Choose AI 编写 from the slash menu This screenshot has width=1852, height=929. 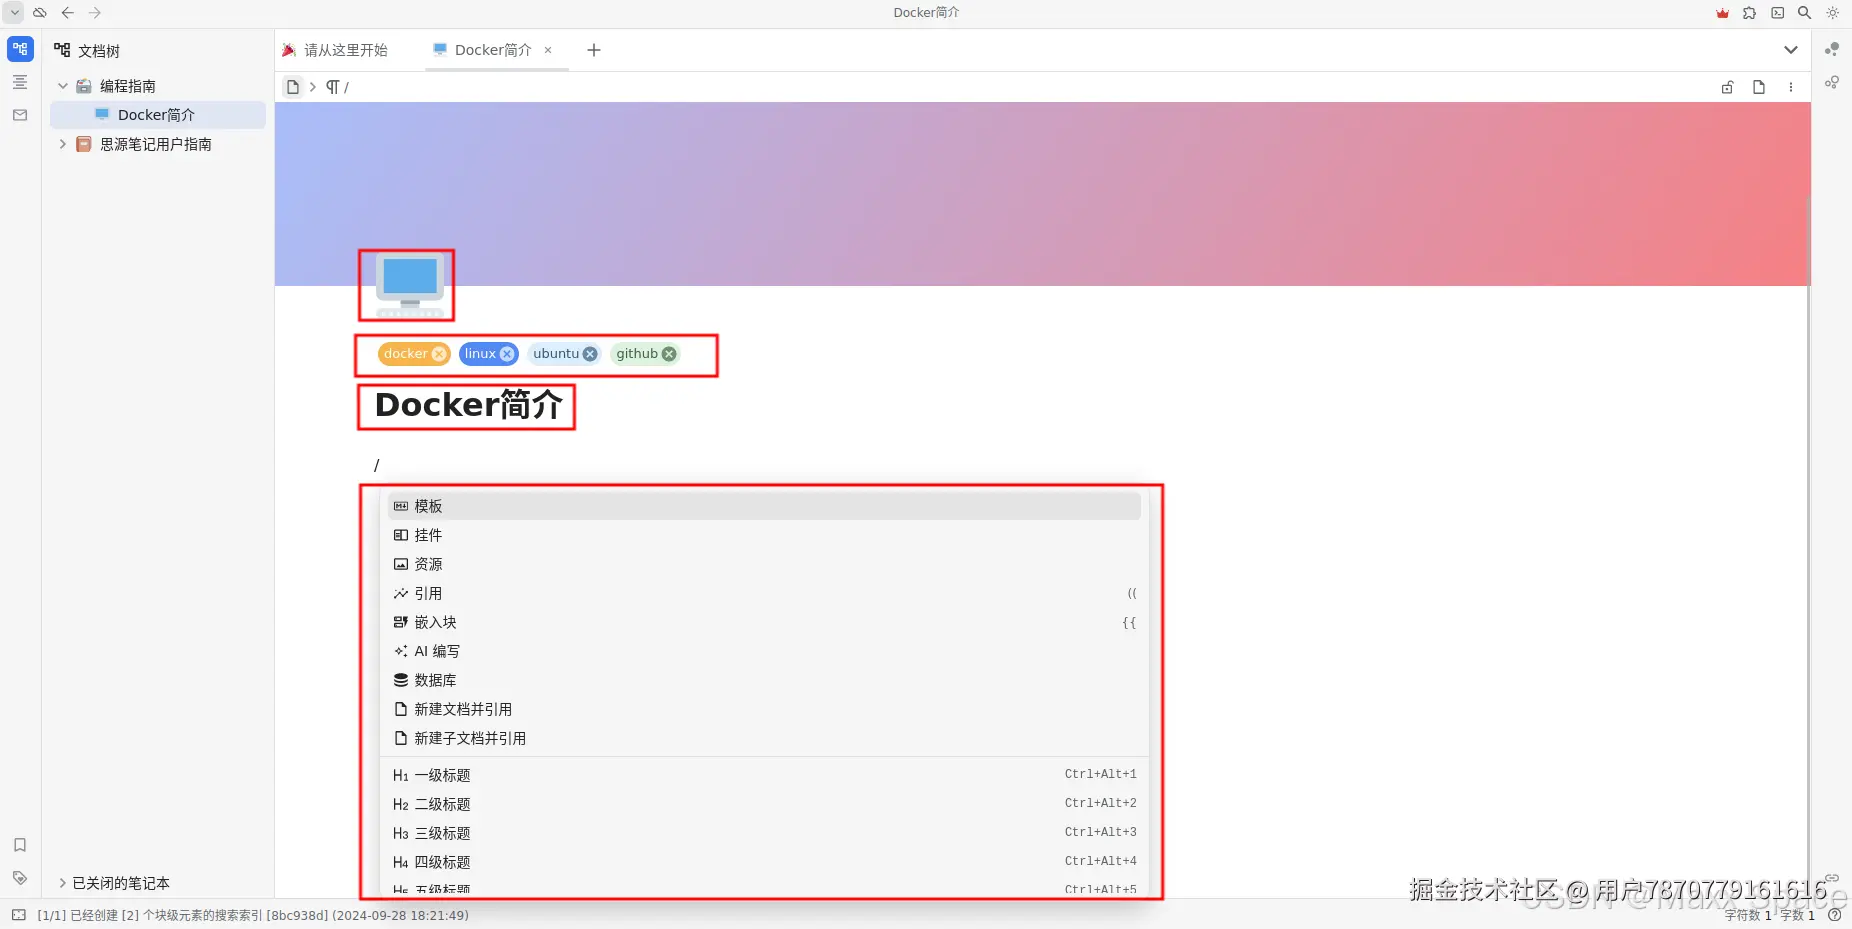[x=764, y=651]
